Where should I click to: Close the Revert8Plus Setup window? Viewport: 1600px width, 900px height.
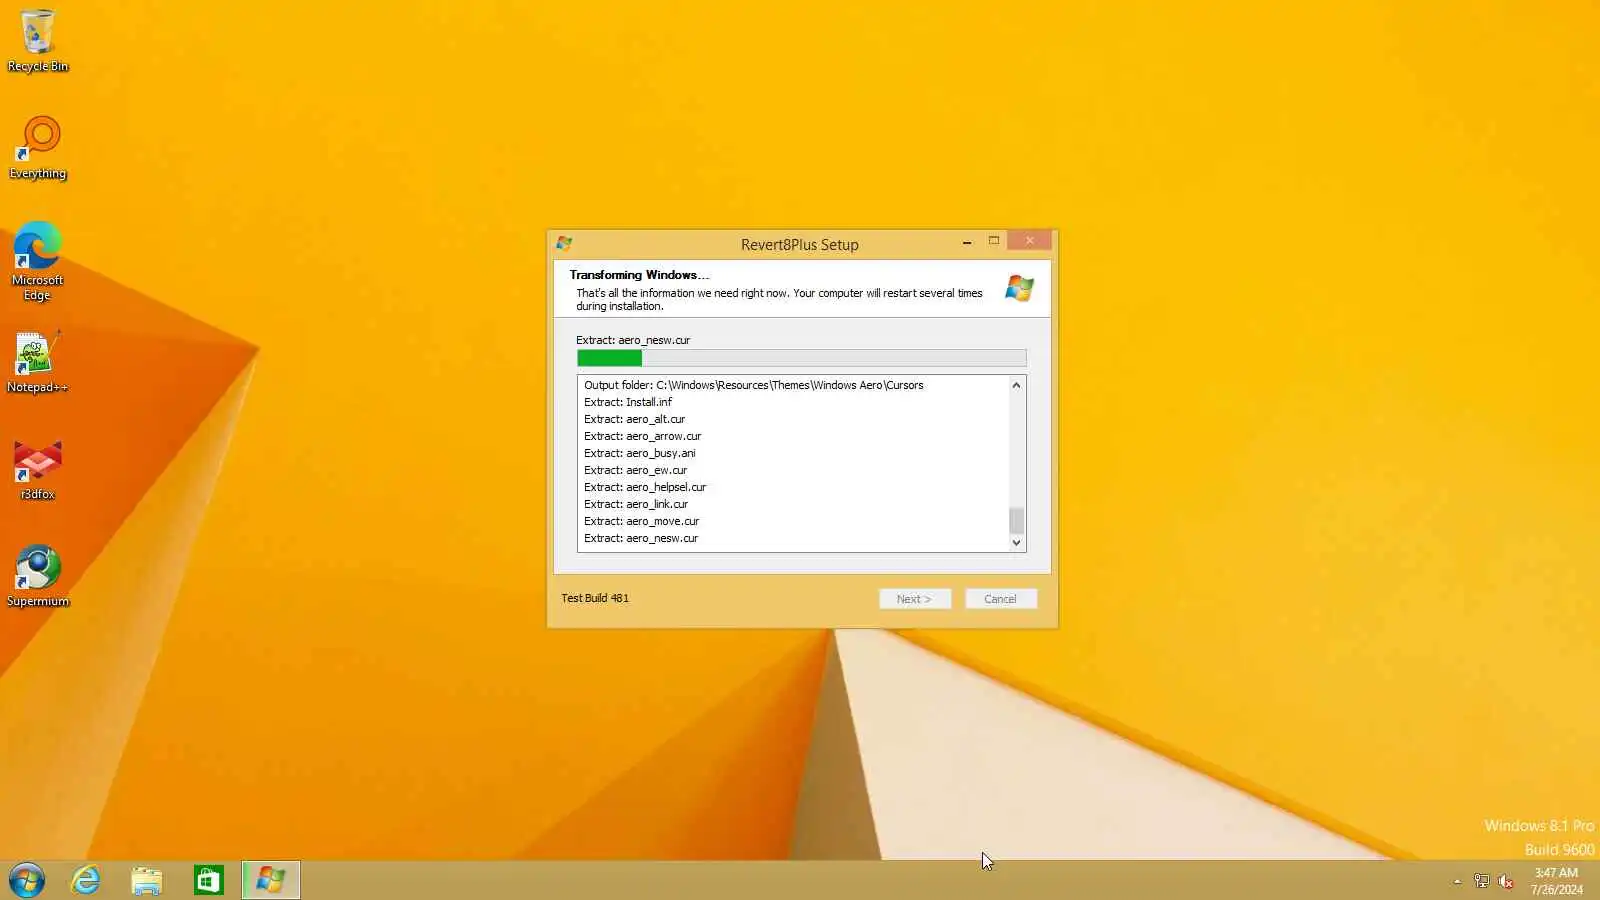tap(1029, 241)
